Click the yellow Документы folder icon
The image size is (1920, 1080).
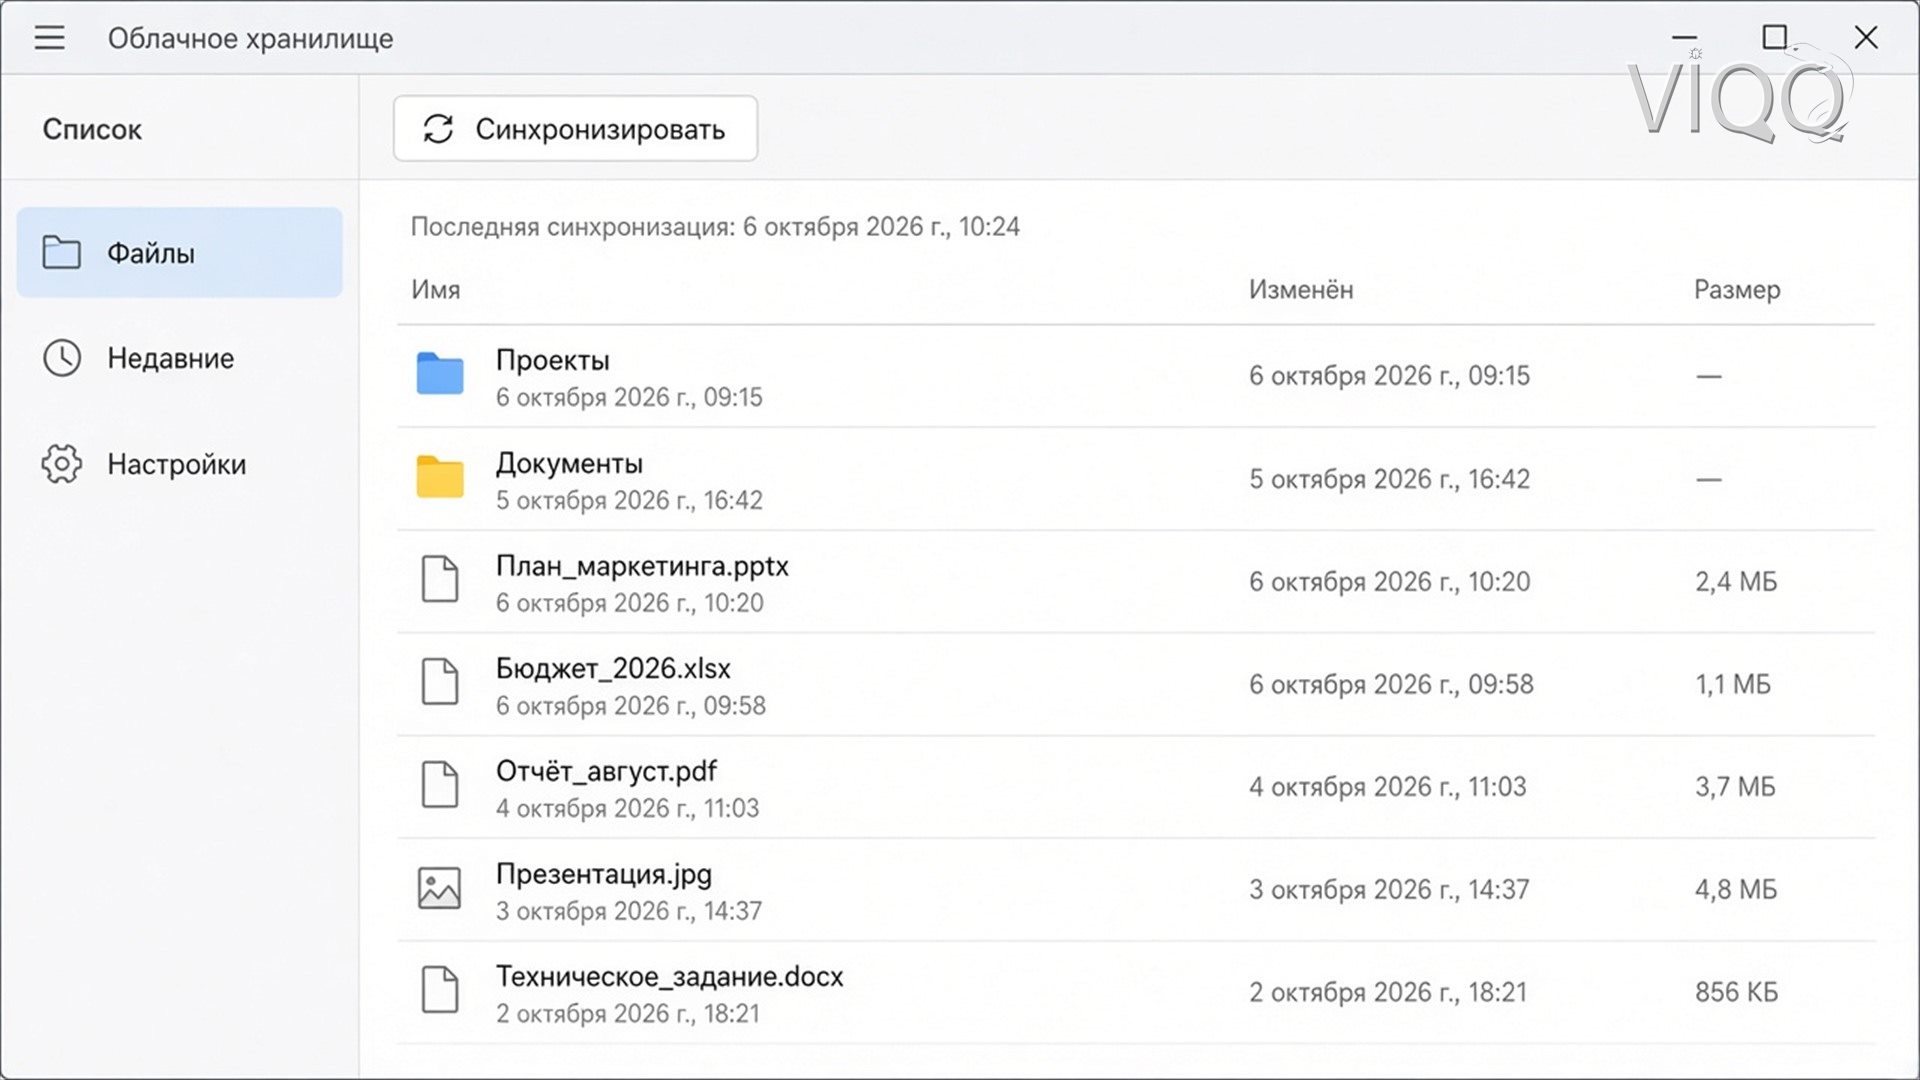coord(440,477)
